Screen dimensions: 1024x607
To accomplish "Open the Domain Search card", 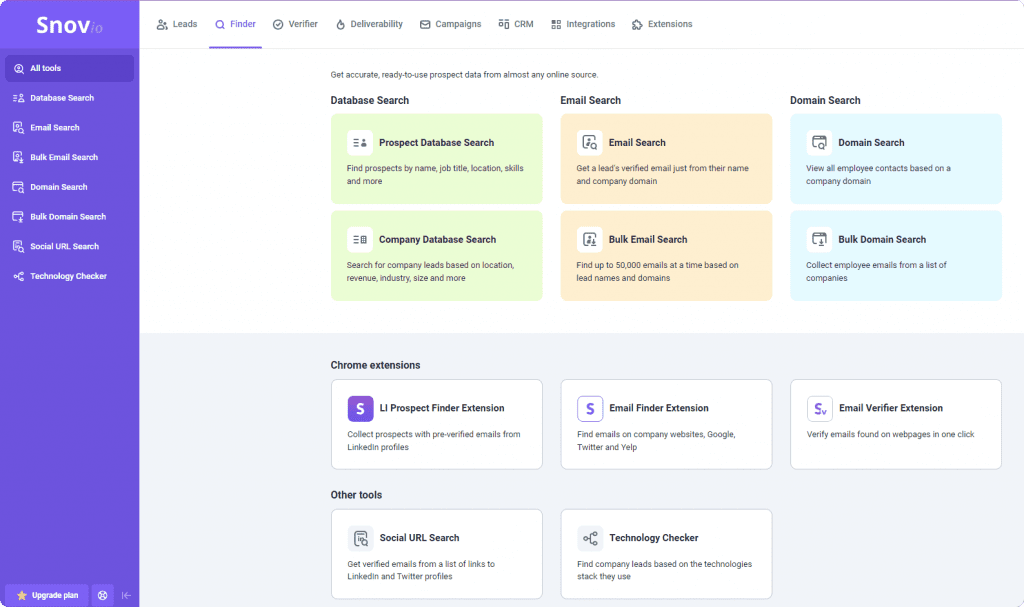I will click(895, 158).
